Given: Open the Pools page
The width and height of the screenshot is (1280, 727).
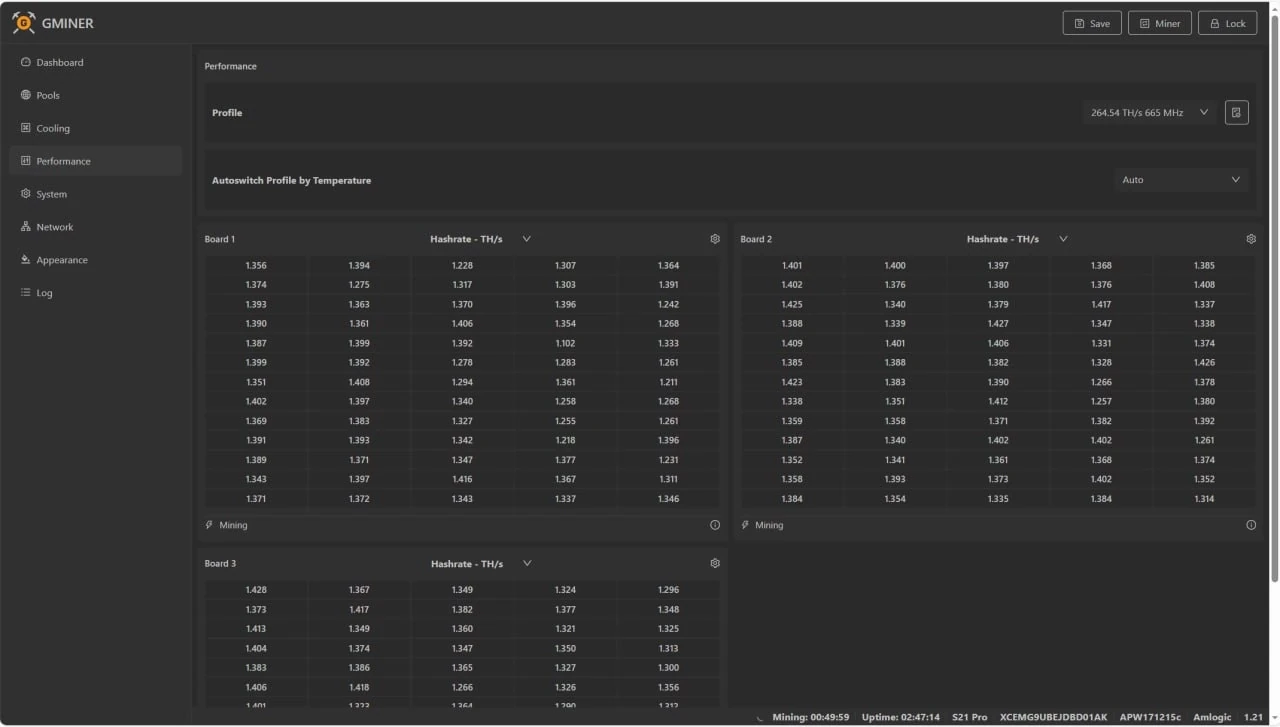Looking at the screenshot, I should [x=48, y=95].
